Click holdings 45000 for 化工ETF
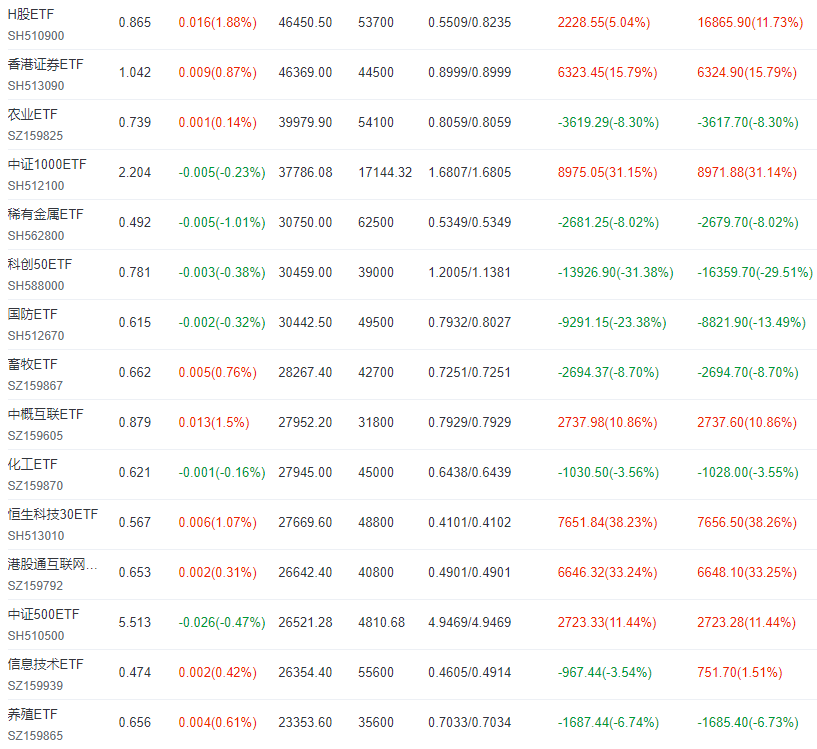Screen dimensions: 817x749 pyautogui.click(x=376, y=473)
